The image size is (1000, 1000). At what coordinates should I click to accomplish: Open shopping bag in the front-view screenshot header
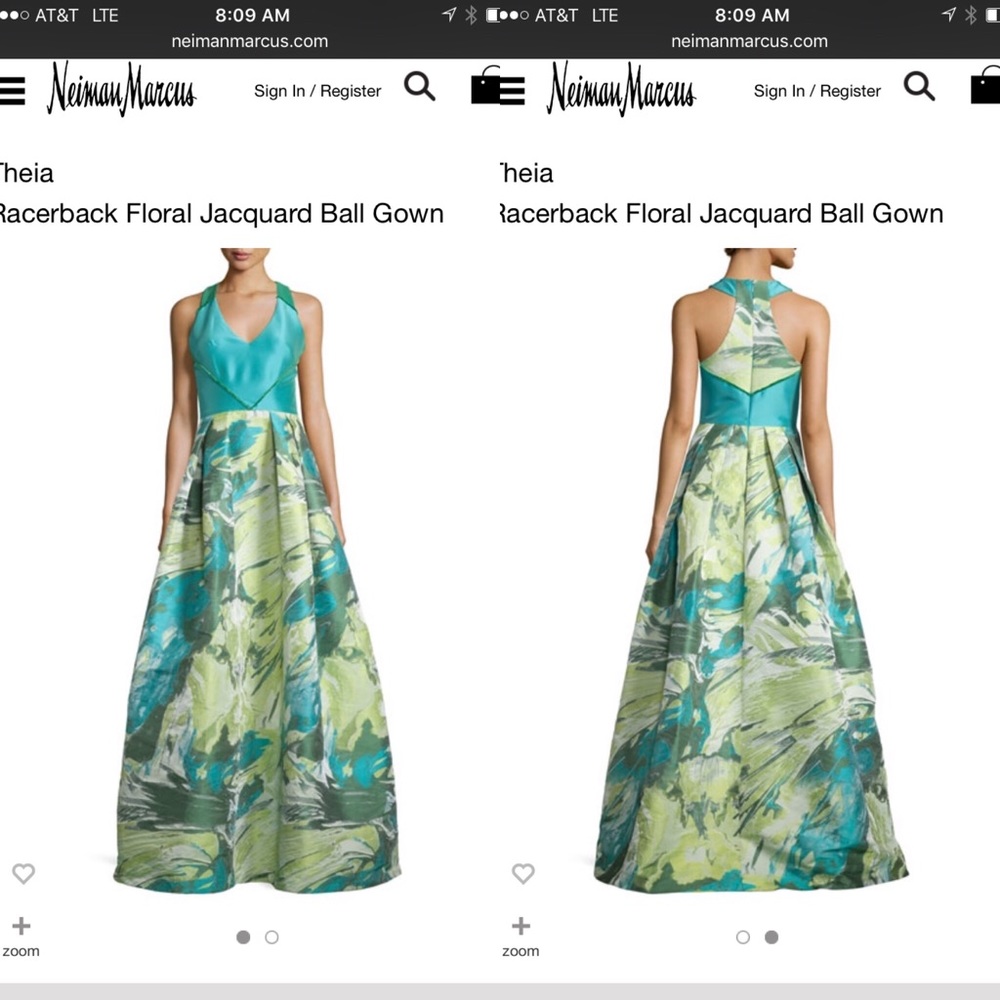[x=485, y=86]
